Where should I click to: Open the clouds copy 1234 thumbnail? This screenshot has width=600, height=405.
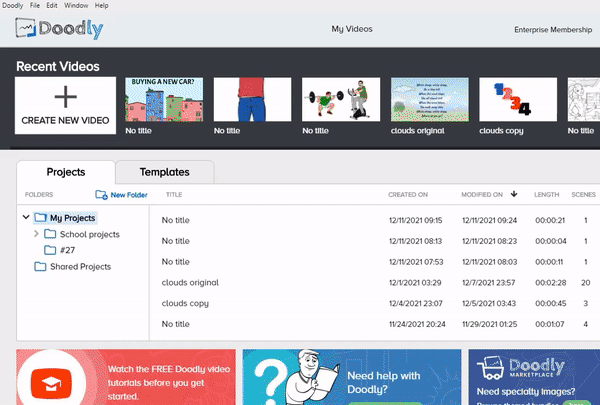pos(518,100)
